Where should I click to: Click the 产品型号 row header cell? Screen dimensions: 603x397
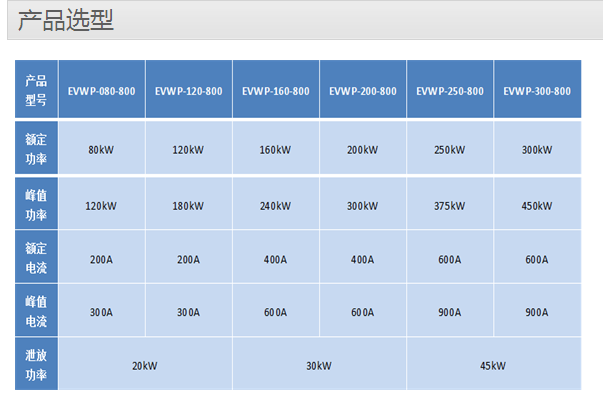(36, 90)
